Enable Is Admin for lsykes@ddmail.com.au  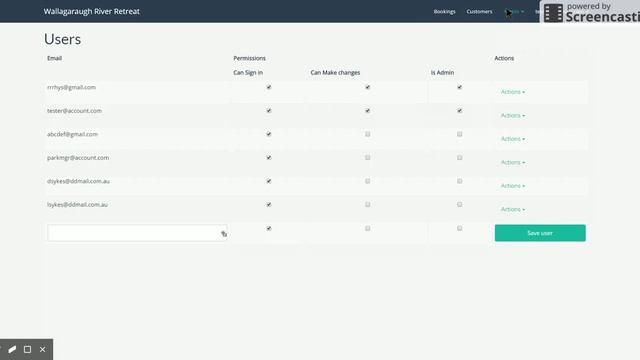(x=459, y=204)
